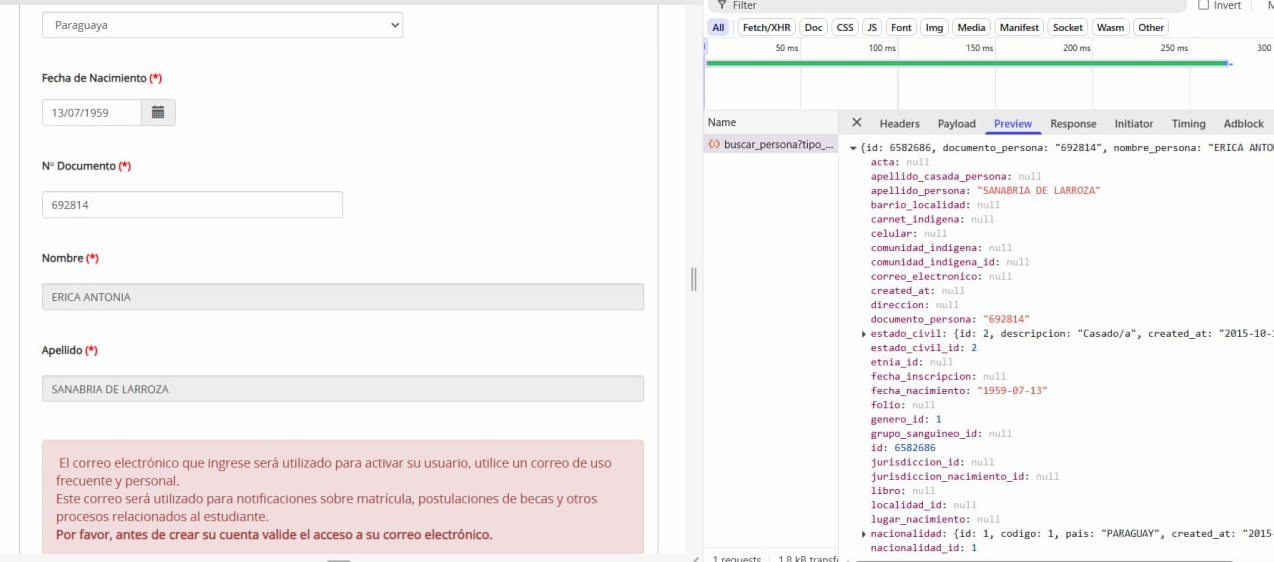Viewport: 1274px width, 562px height.
Task: Click the N° Documento input field
Action: (192, 204)
